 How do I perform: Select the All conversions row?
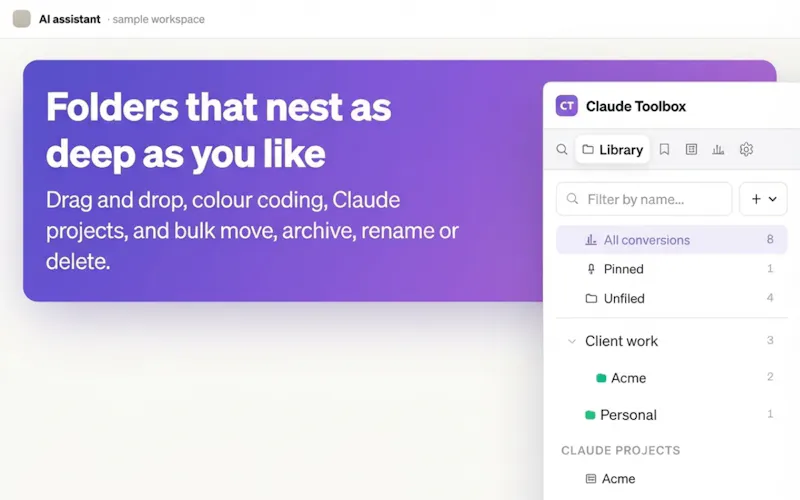[672, 240]
